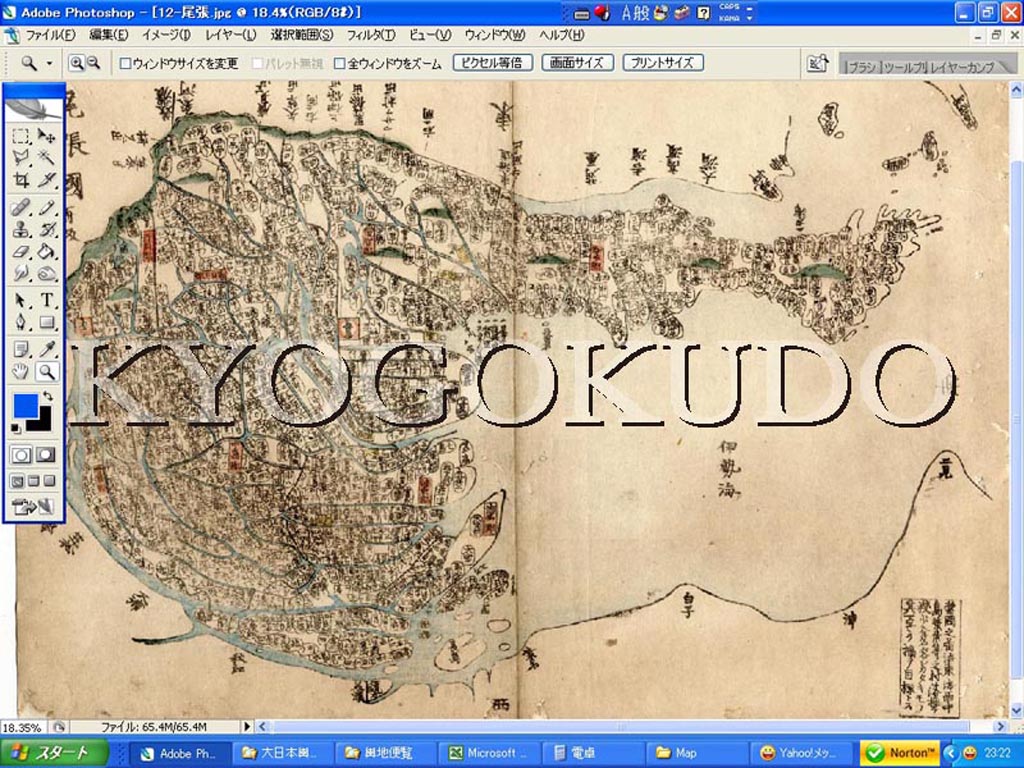The image size is (1024, 768).
Task: Click the feather logo atop the toolbox
Action: pyautogui.click(x=34, y=109)
